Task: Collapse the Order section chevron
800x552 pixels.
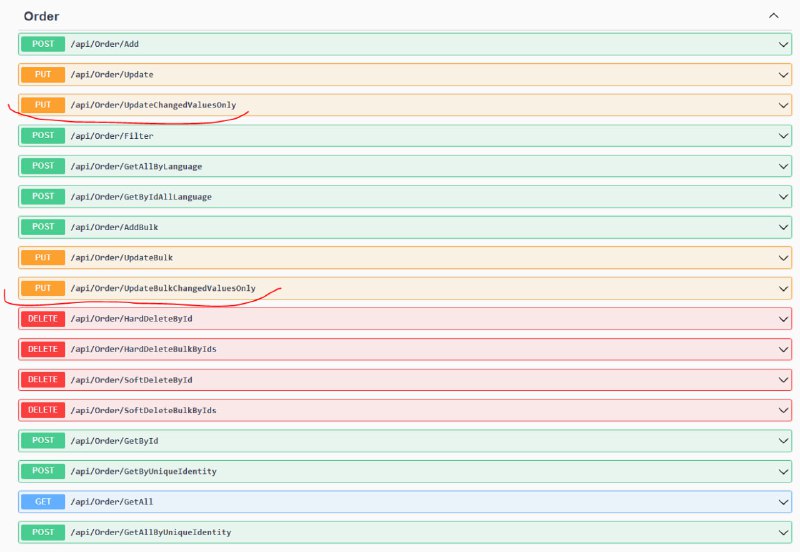Action: point(773,16)
